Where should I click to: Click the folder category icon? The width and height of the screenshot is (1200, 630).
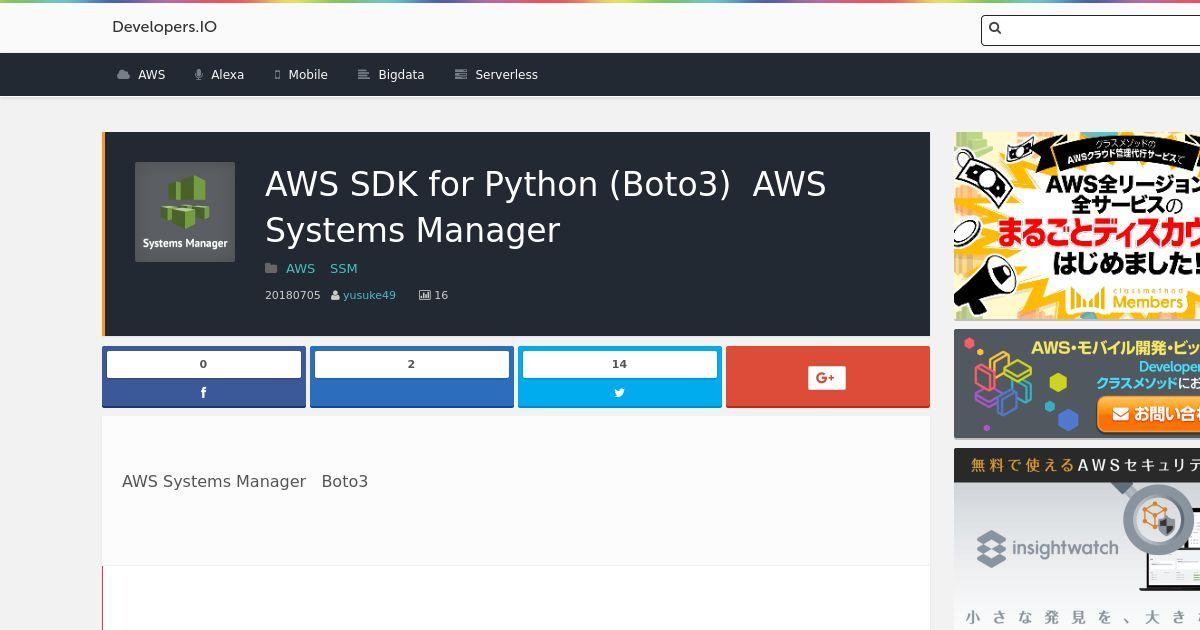[x=271, y=268]
